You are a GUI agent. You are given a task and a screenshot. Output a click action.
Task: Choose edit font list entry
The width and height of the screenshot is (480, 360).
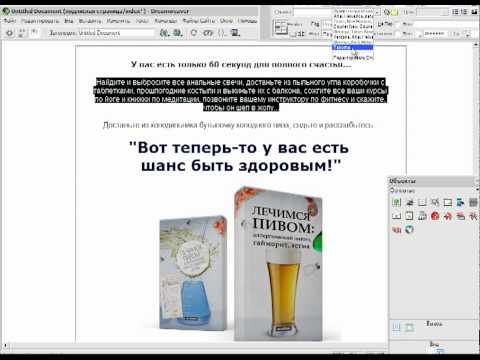353,58
